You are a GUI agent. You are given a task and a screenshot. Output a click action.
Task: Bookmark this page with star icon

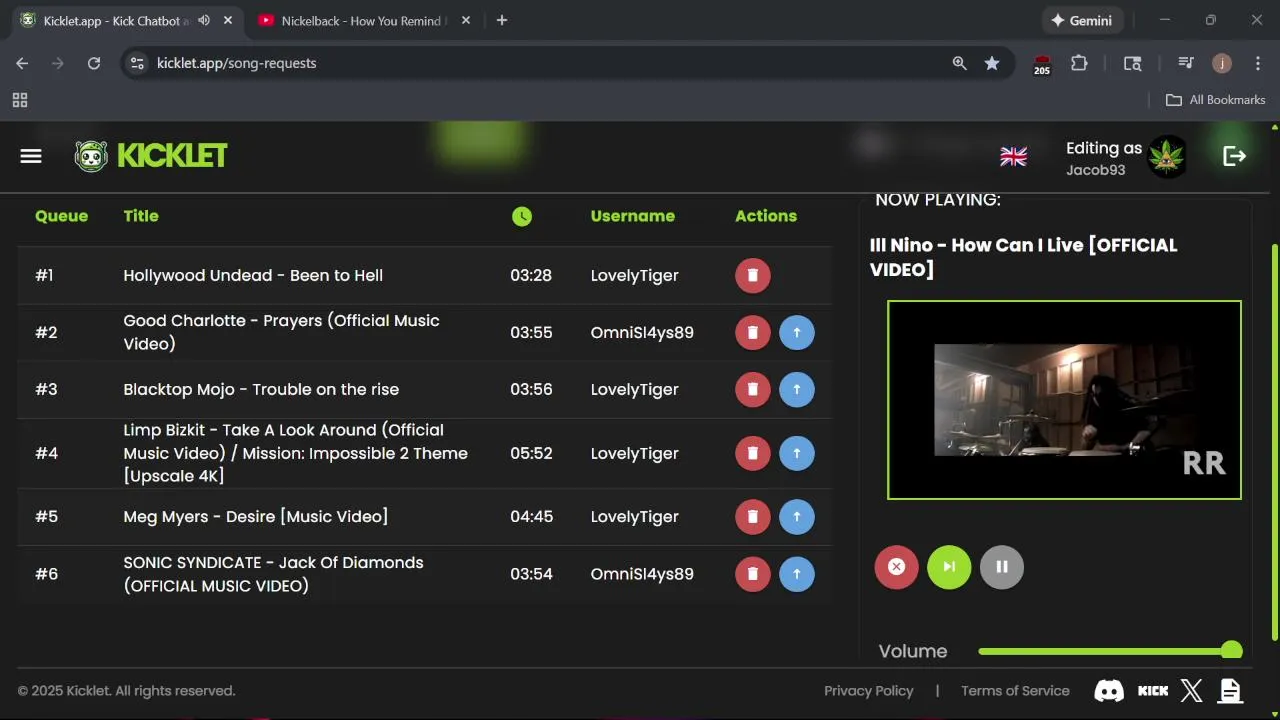pos(992,63)
